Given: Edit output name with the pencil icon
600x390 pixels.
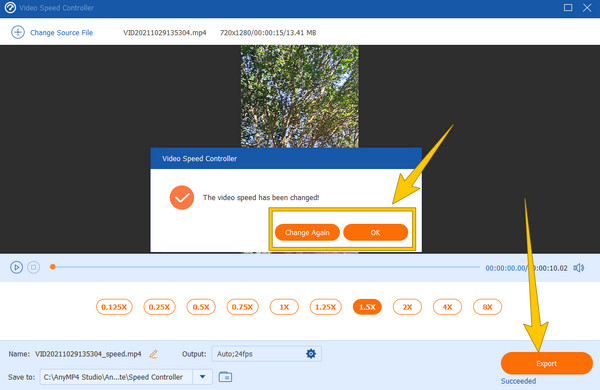Looking at the screenshot, I should tap(153, 354).
